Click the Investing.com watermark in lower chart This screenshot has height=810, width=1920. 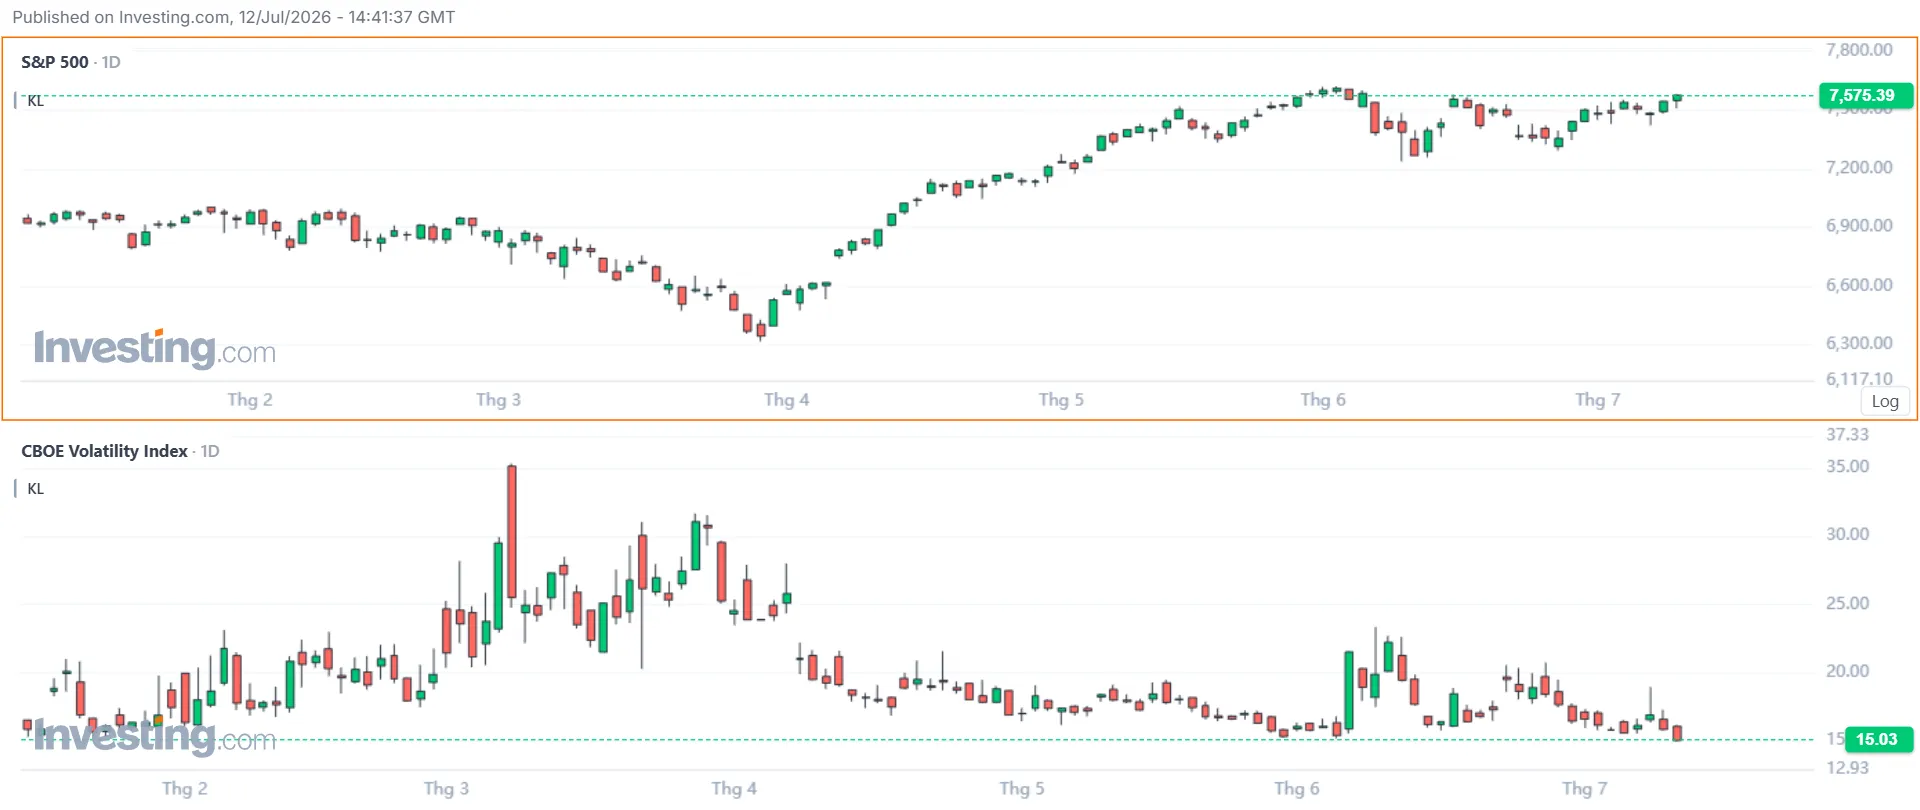pyautogui.click(x=154, y=737)
